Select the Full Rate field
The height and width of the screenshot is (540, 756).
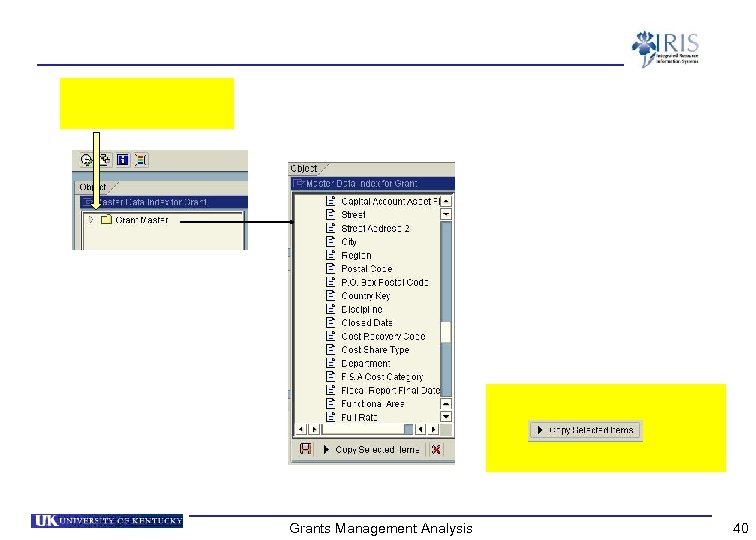359,417
